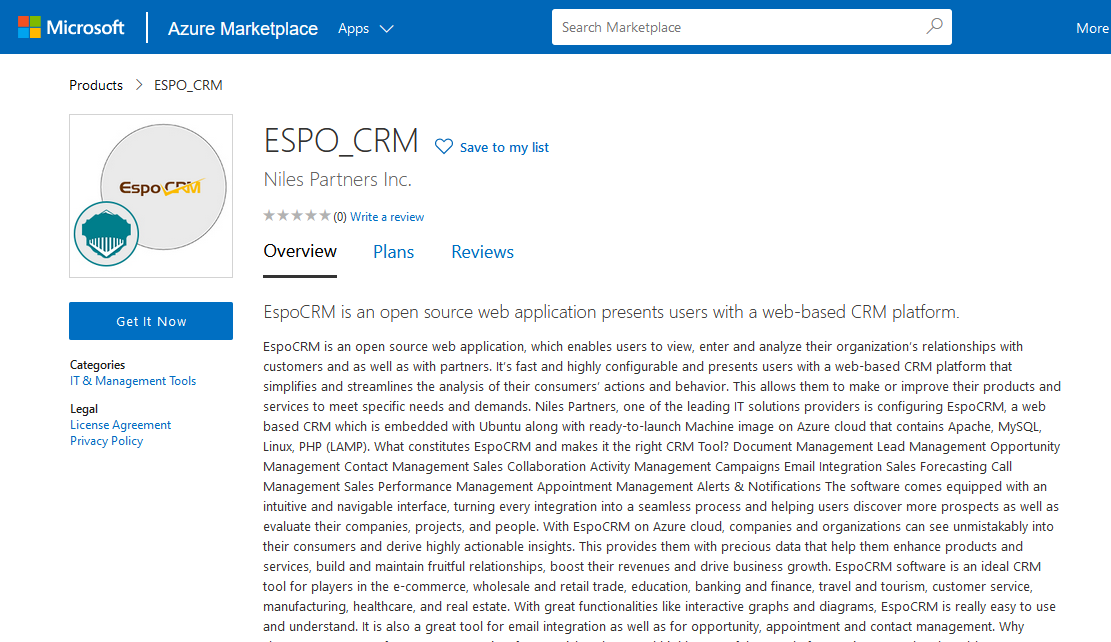The height and width of the screenshot is (642, 1111).
Task: Go to Products breadcrumb
Action: pyautogui.click(x=96, y=85)
